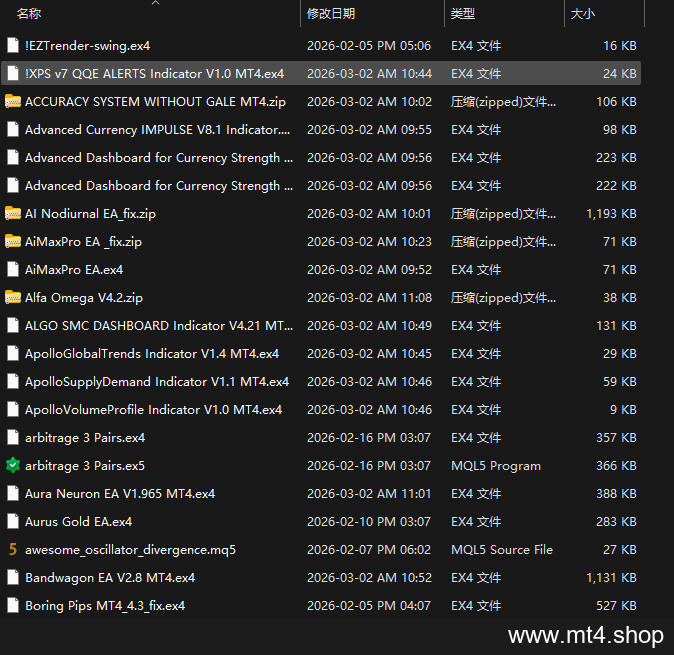Click the file icon of ApolloGlobalTrends Indicator
Viewport: 674px width, 655px height.
pos(13,353)
